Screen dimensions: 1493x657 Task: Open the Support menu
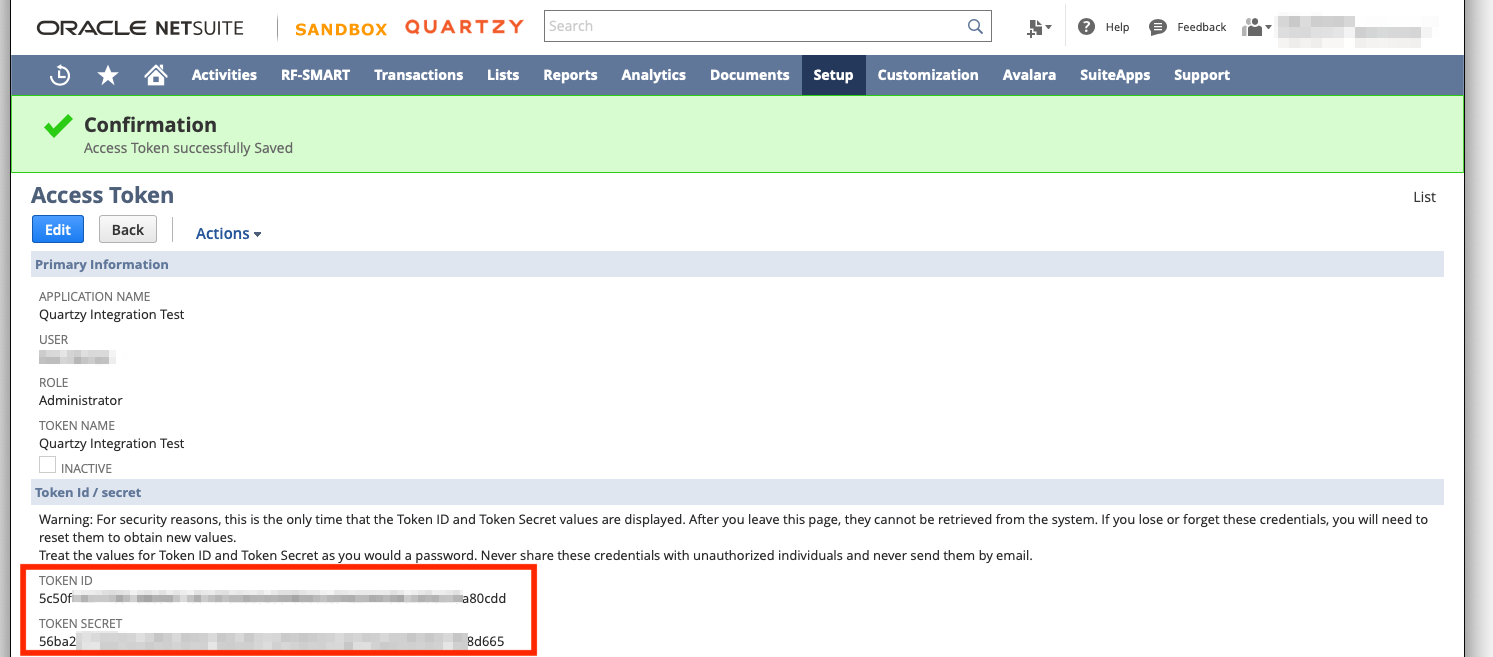[x=1202, y=75]
